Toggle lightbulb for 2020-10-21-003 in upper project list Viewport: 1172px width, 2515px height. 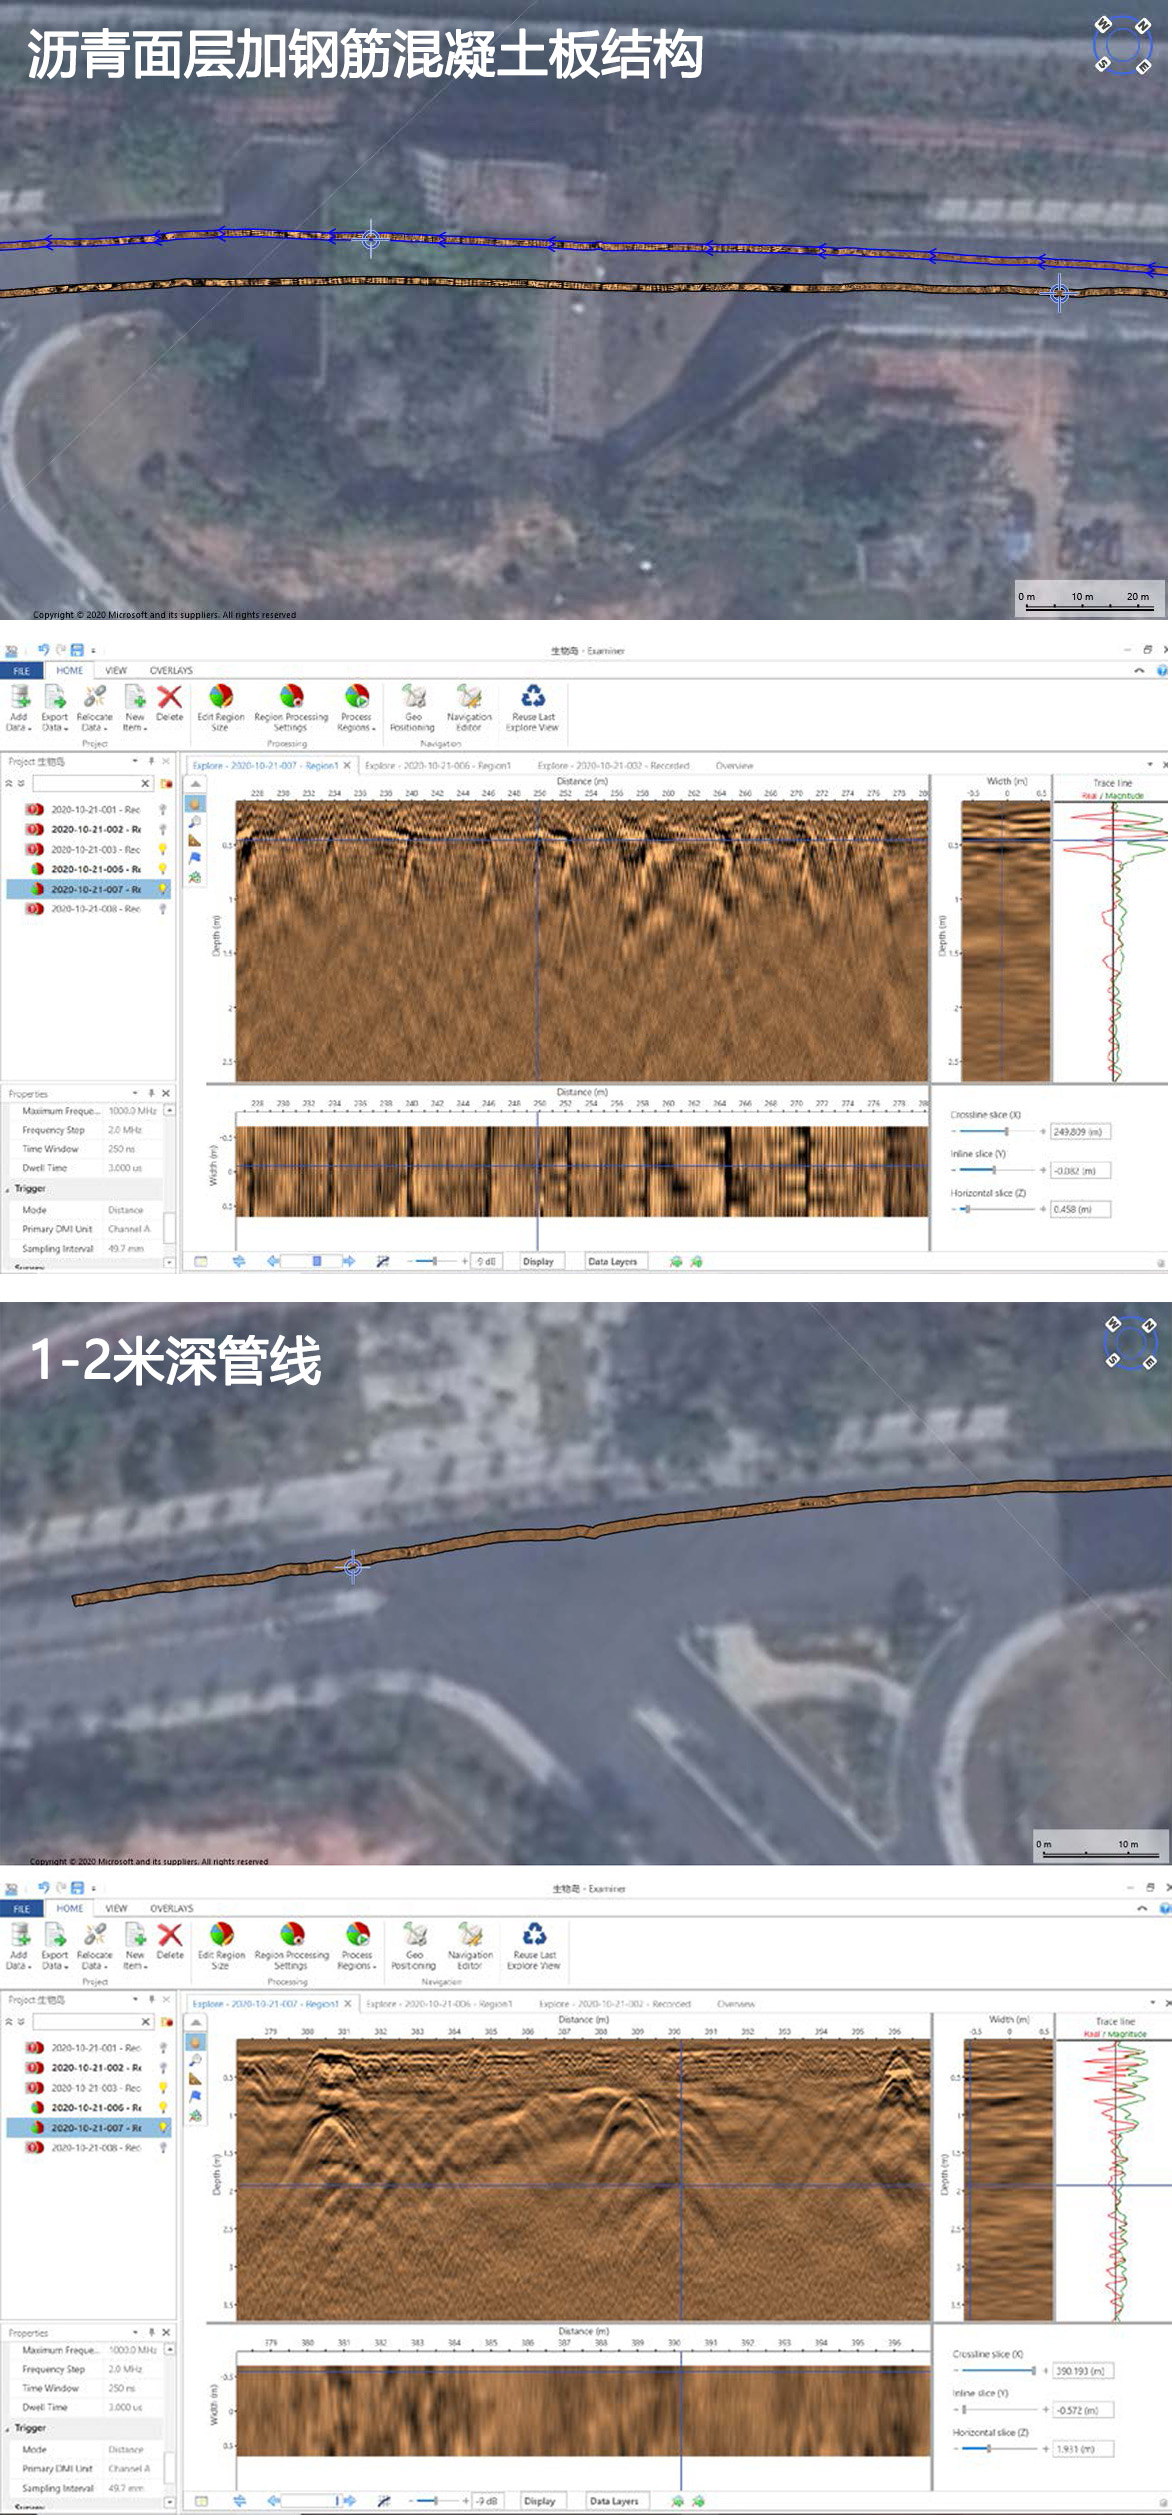coord(162,849)
